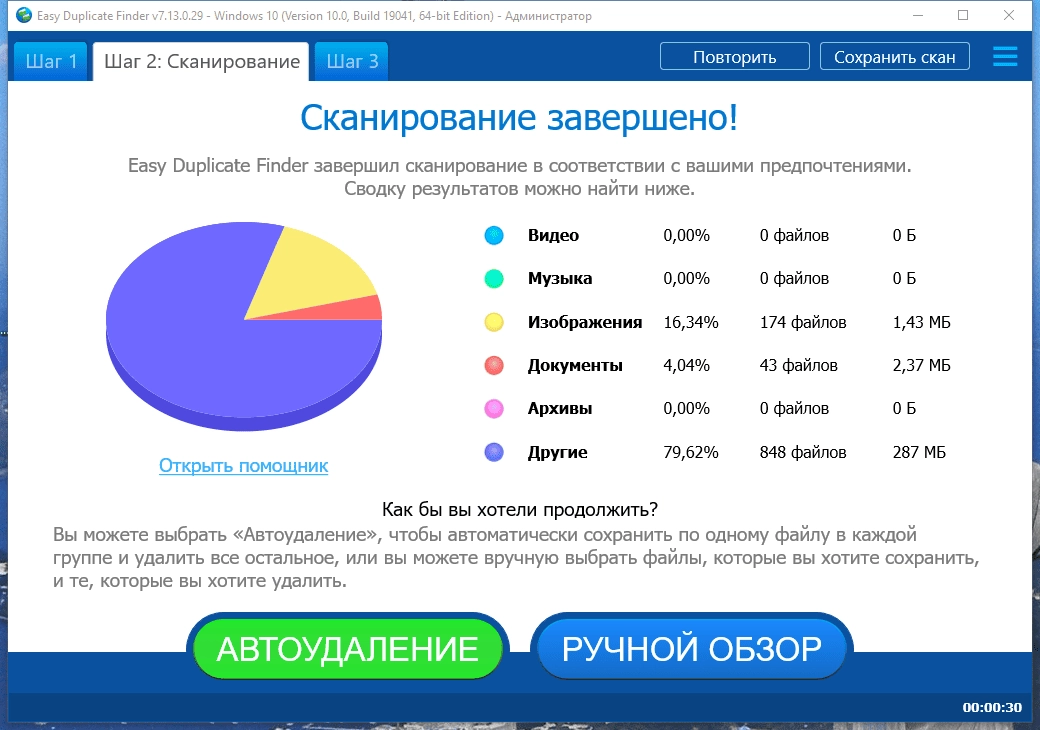Click the Сохранить скан button
Image resolution: width=1040 pixels, height=730 pixels.
[x=895, y=57]
